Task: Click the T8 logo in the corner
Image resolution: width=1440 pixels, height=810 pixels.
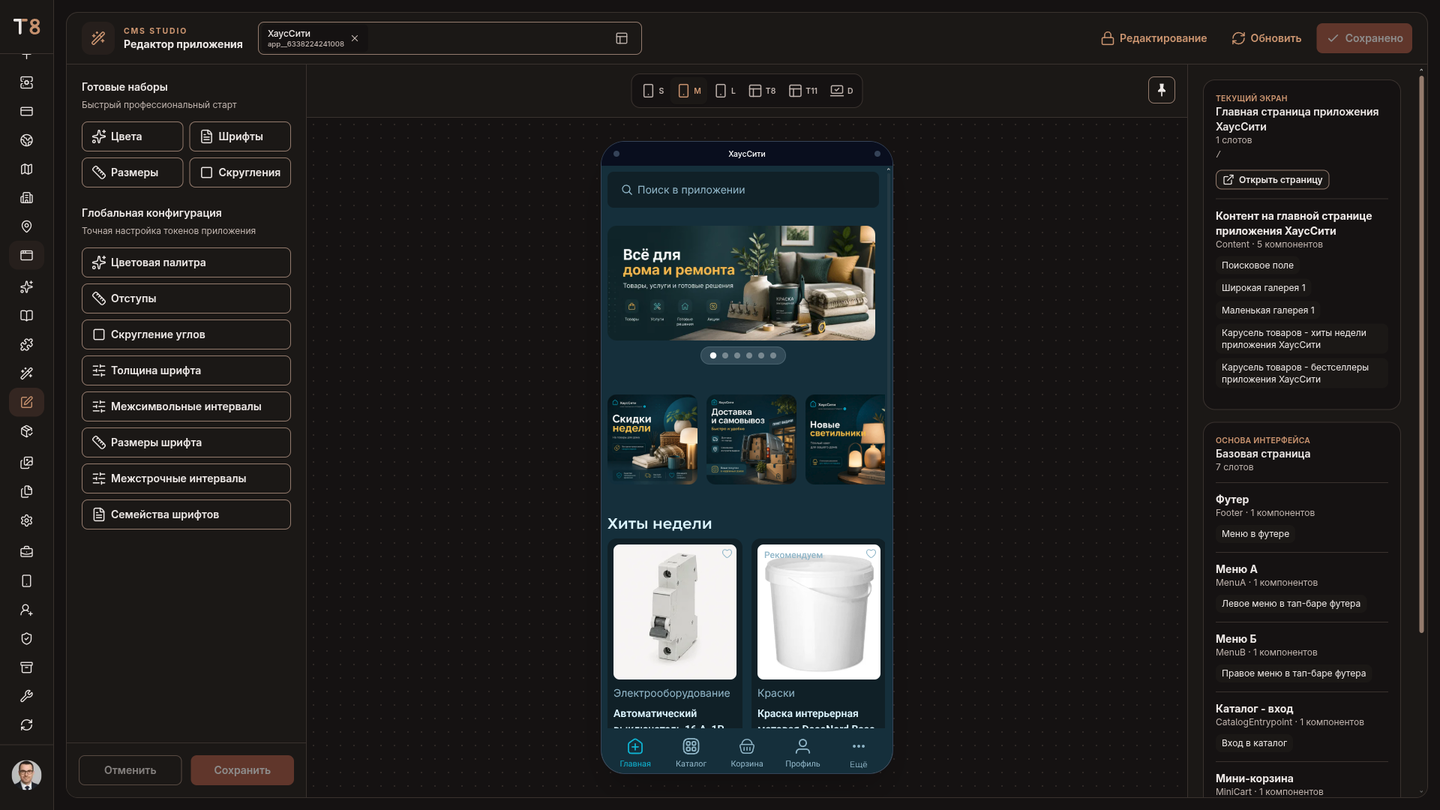Action: click(27, 27)
